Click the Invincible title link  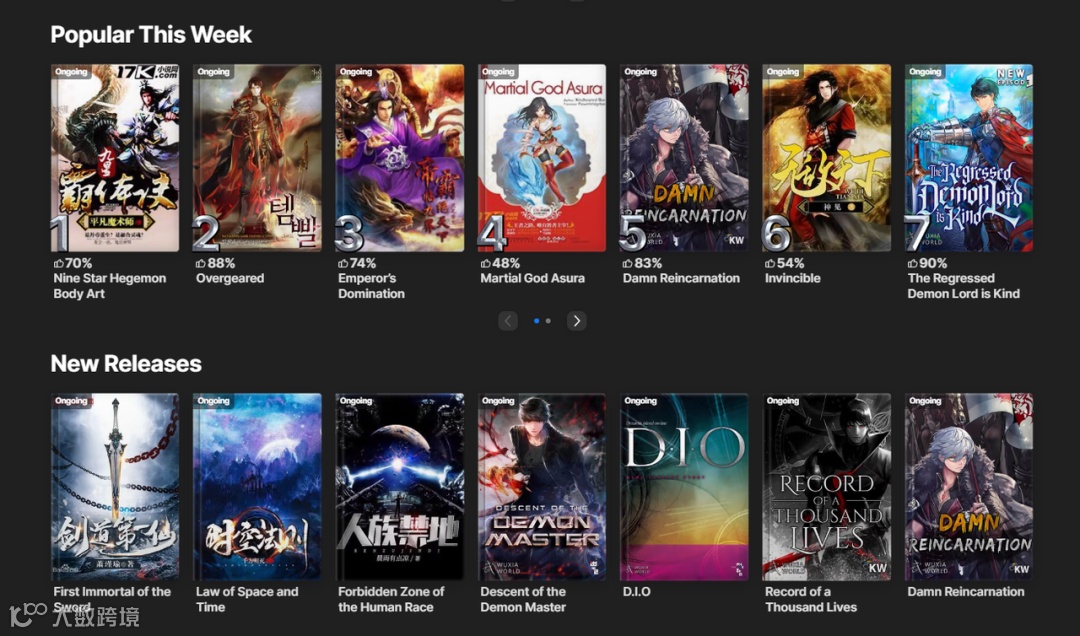[793, 278]
